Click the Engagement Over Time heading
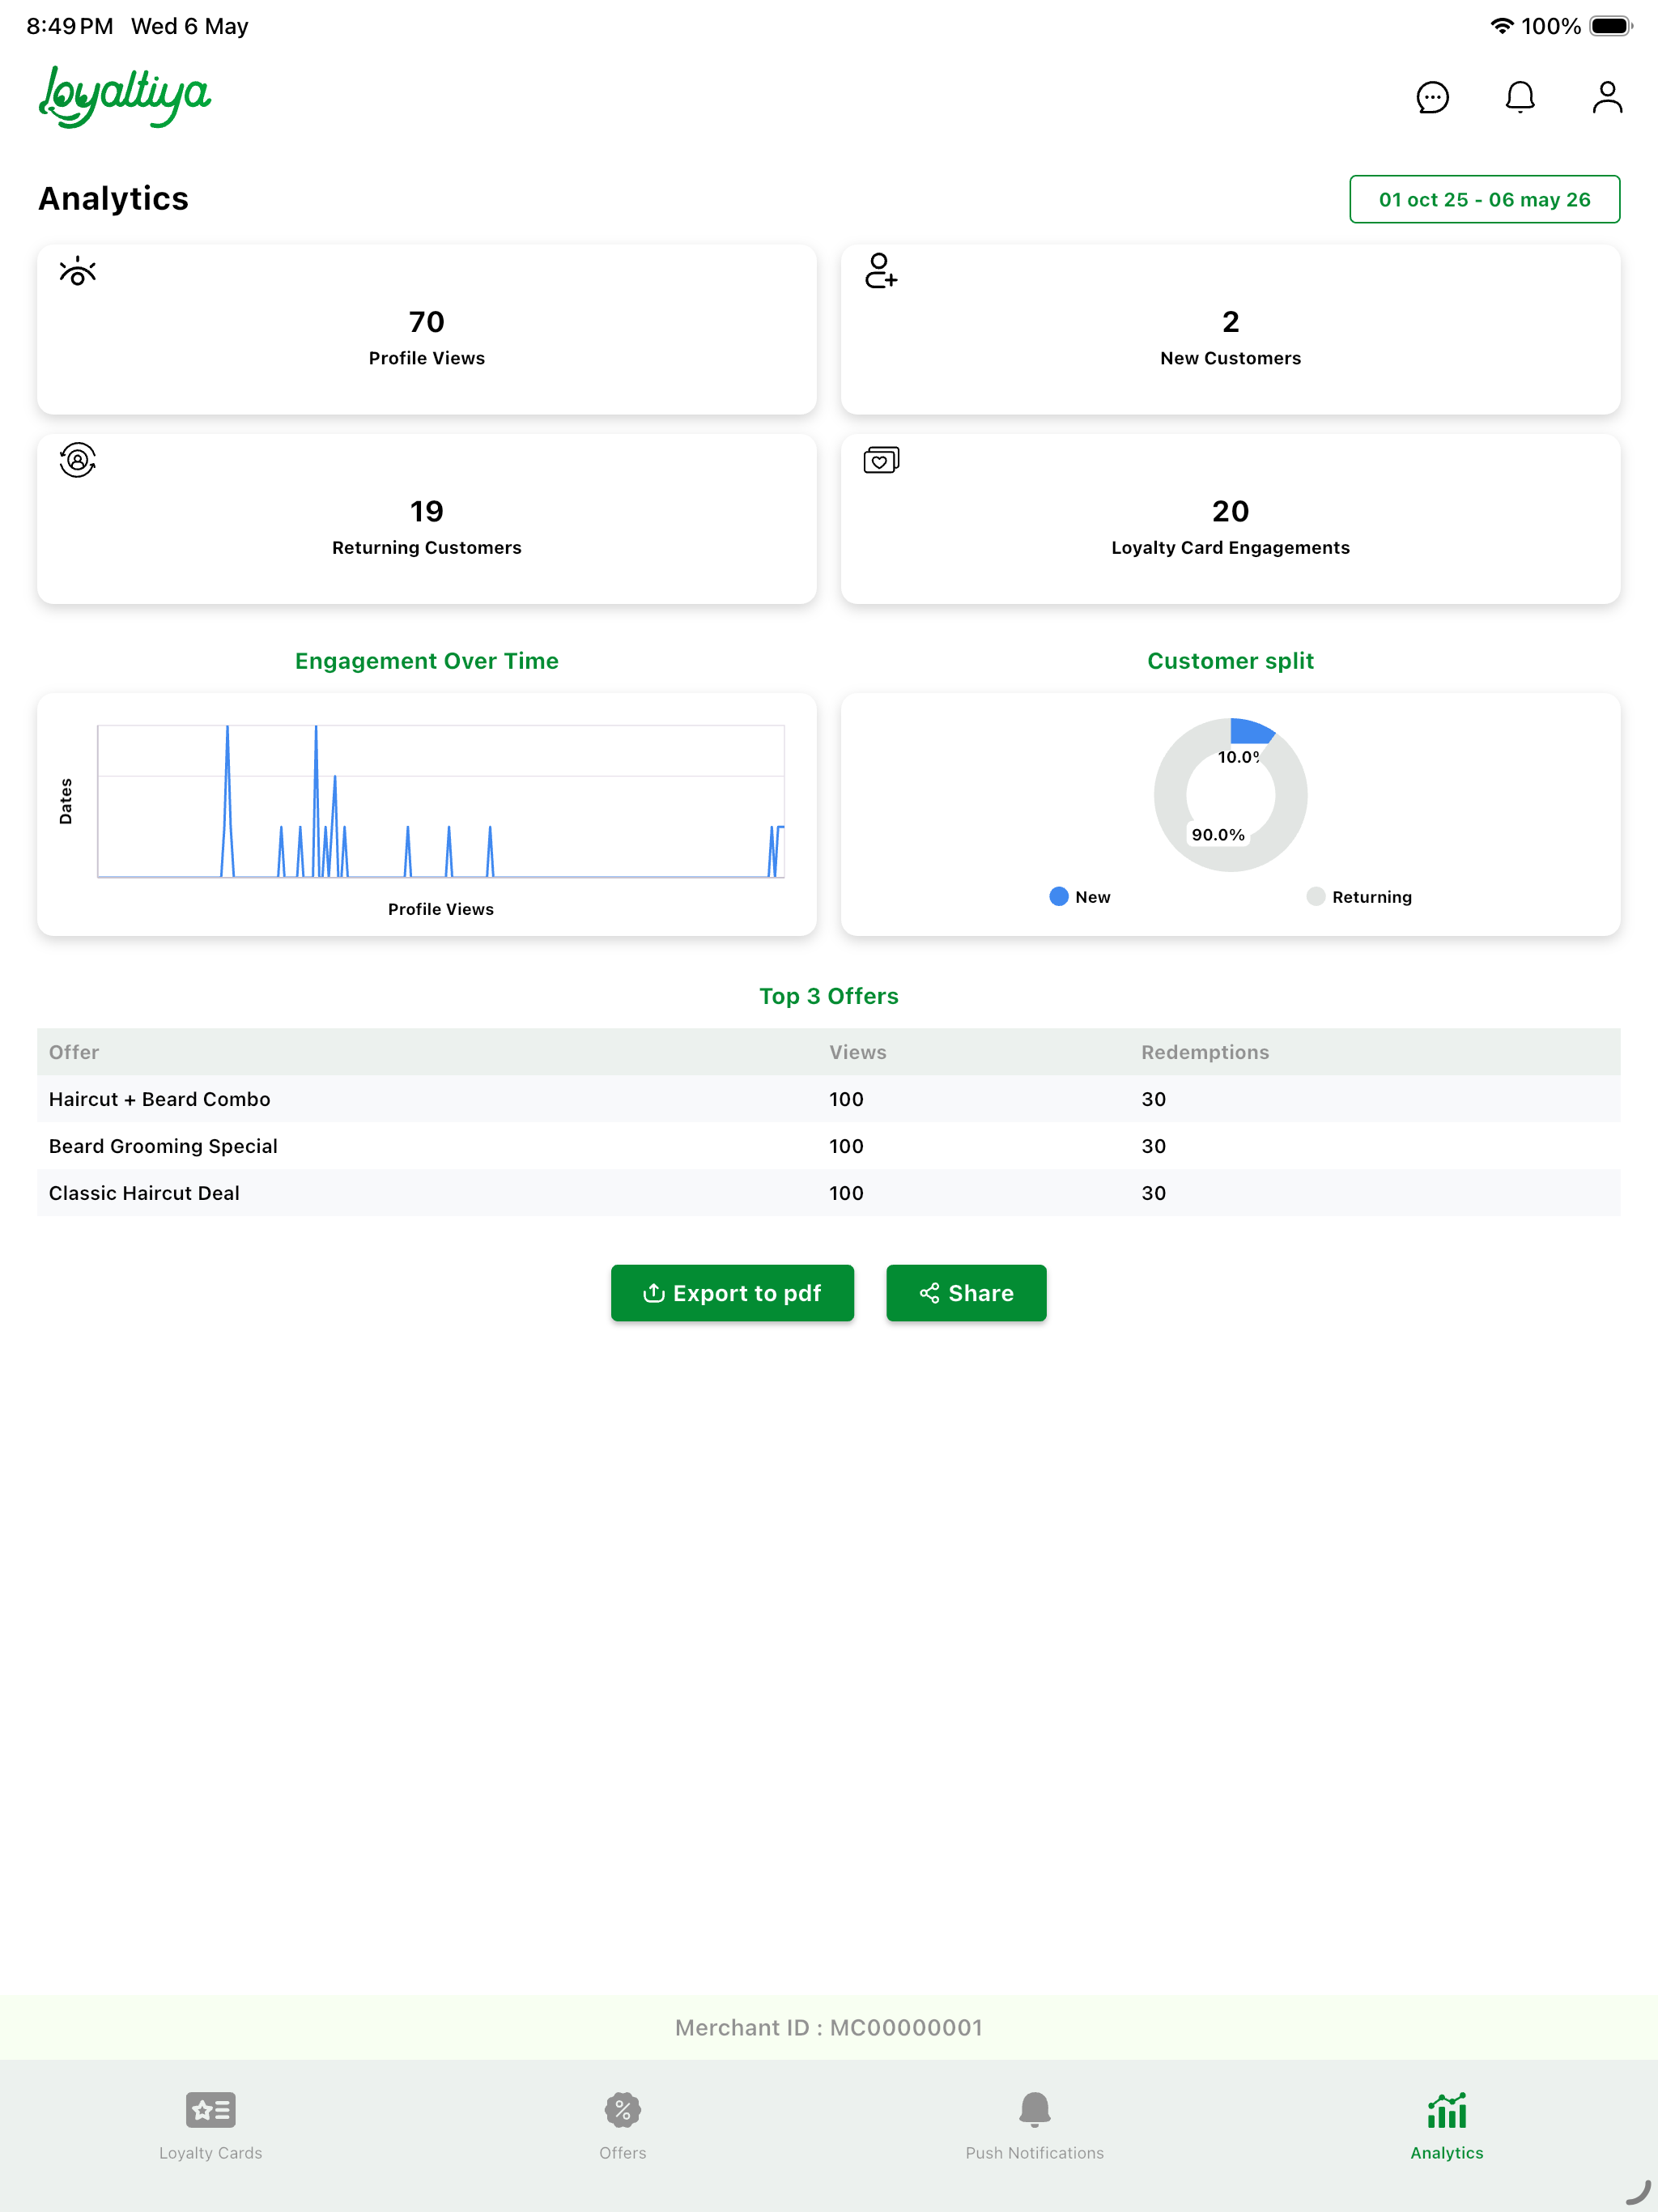Image resolution: width=1658 pixels, height=2212 pixels. tap(427, 661)
